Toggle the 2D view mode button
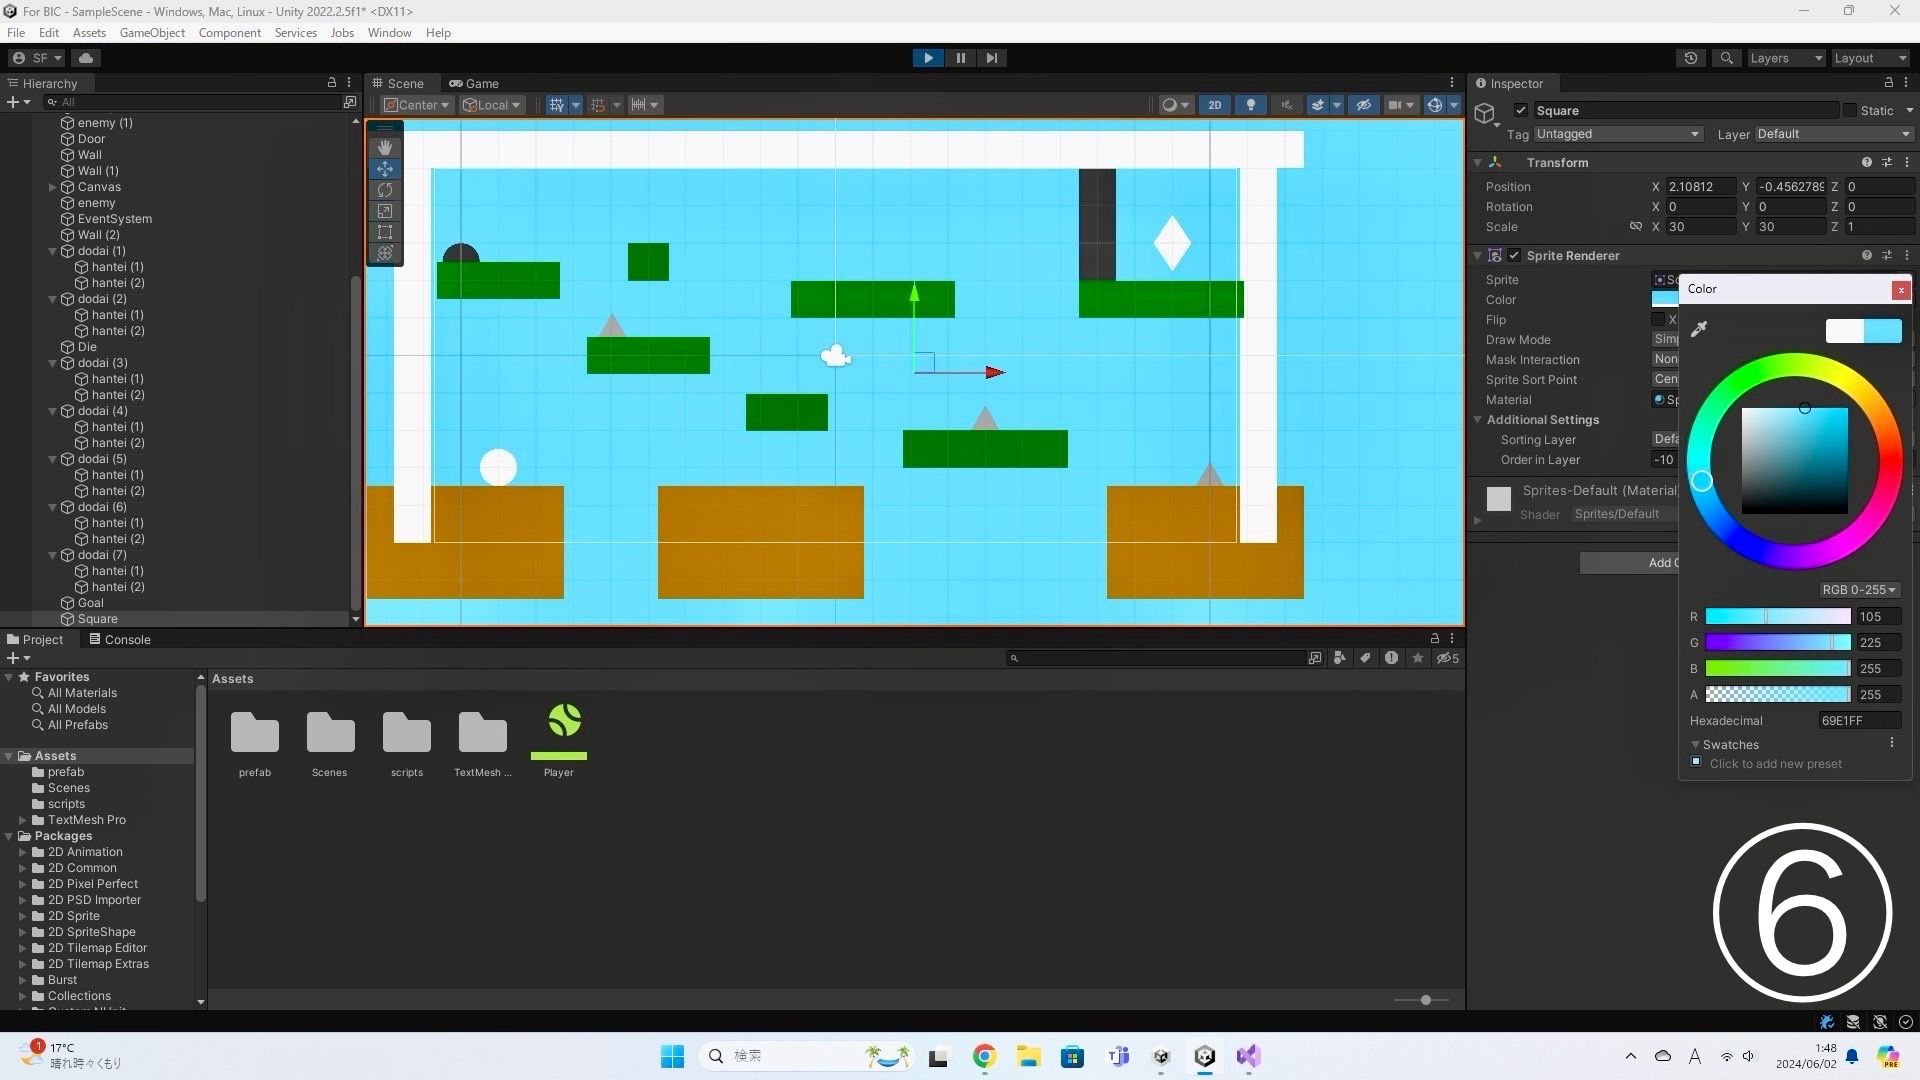The width and height of the screenshot is (1920, 1080). coord(1214,105)
